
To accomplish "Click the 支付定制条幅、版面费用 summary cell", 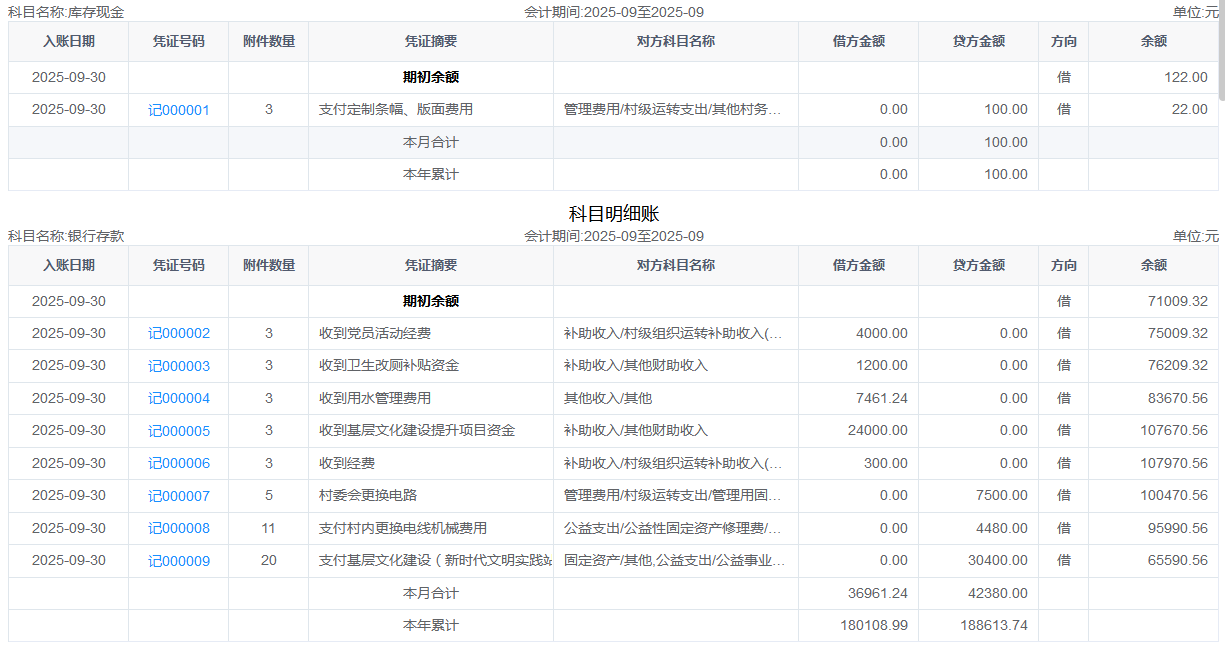I will pyautogui.click(x=396, y=110).
